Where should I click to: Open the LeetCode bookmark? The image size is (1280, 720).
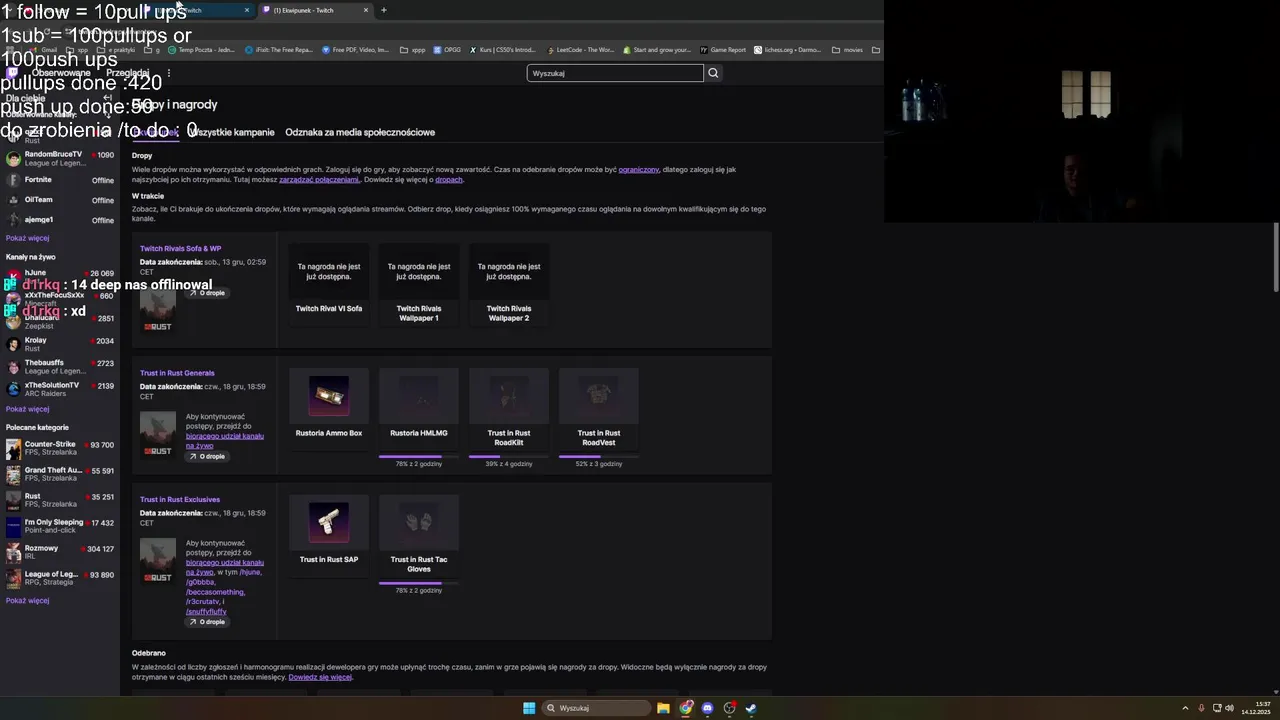[x=582, y=49]
